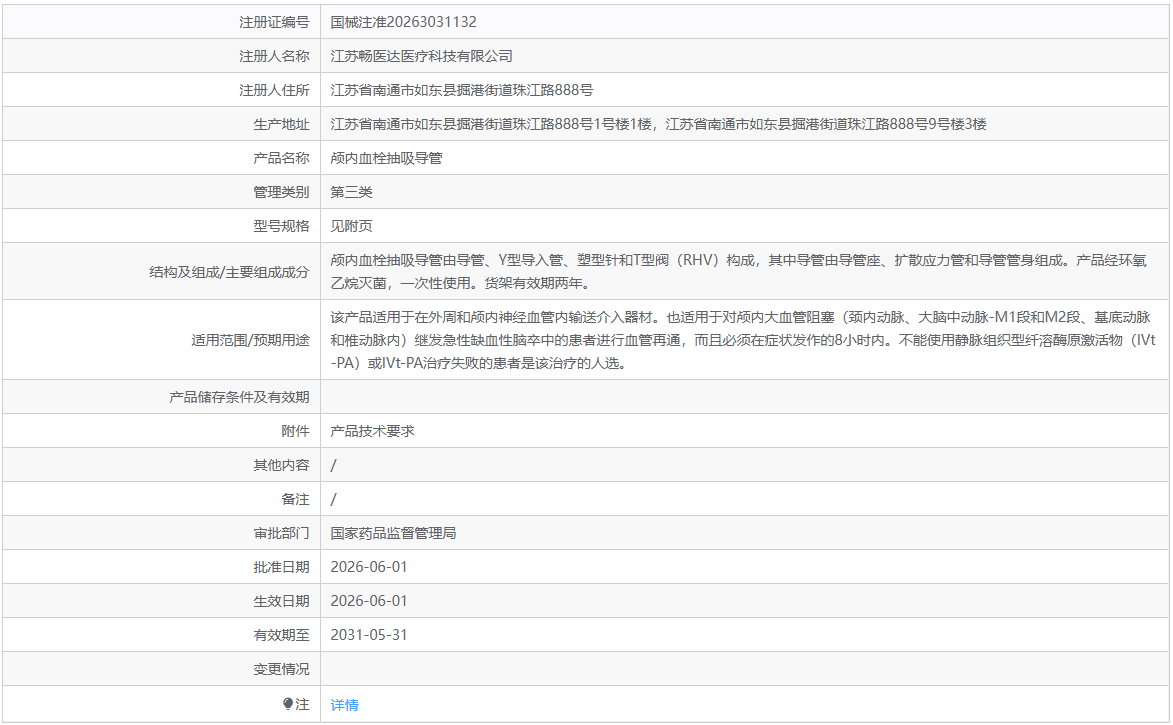Click the 结构及组成/主要组成成分 label
This screenshot has height=725, width=1173.
(x=229, y=272)
